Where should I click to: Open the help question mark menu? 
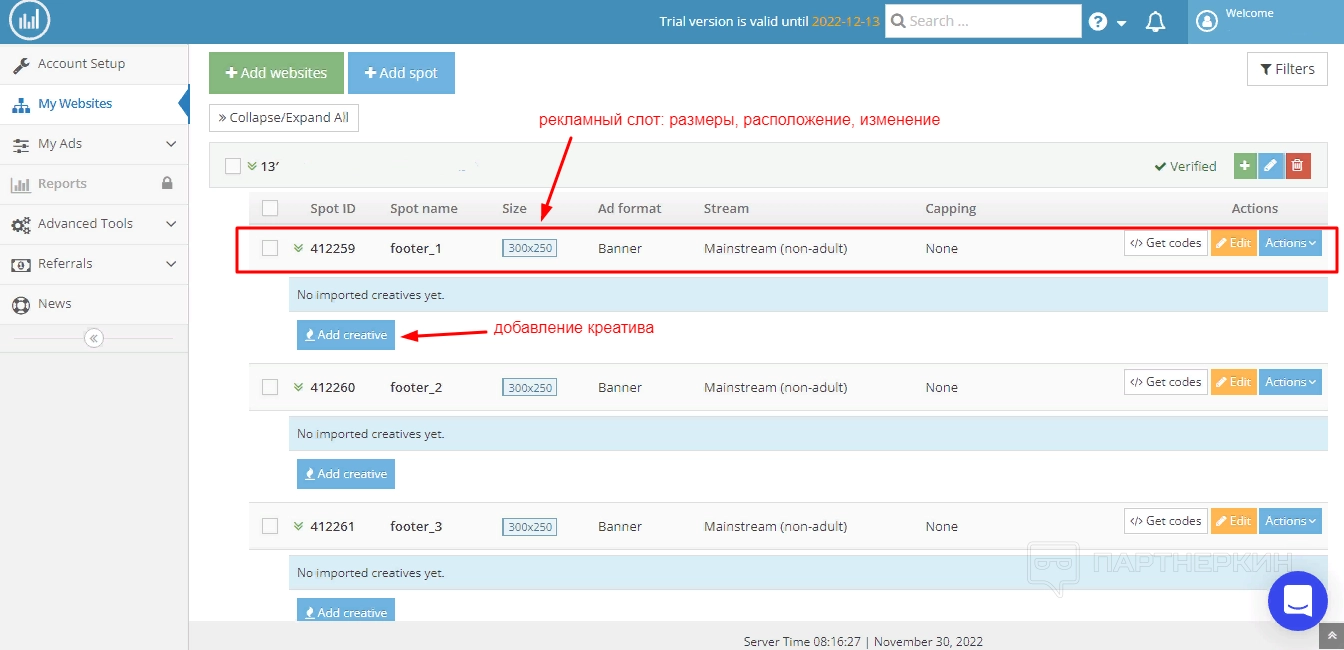coord(1107,22)
